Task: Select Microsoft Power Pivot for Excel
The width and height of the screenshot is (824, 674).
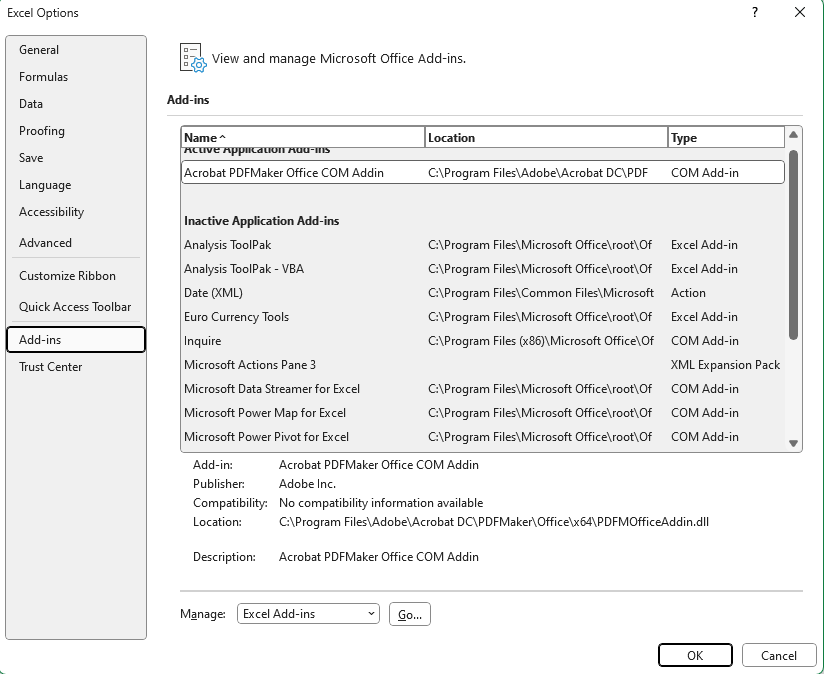Action: coord(264,437)
